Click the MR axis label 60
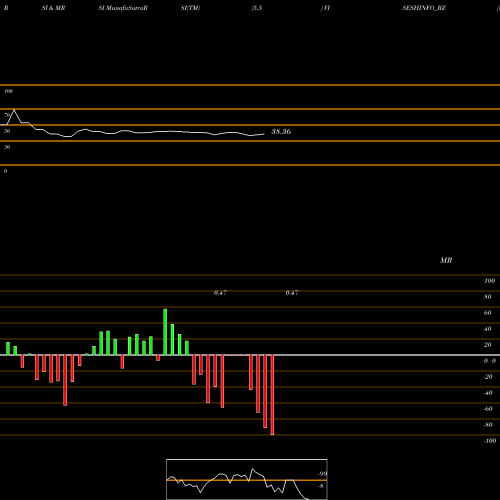 [x=487, y=313]
